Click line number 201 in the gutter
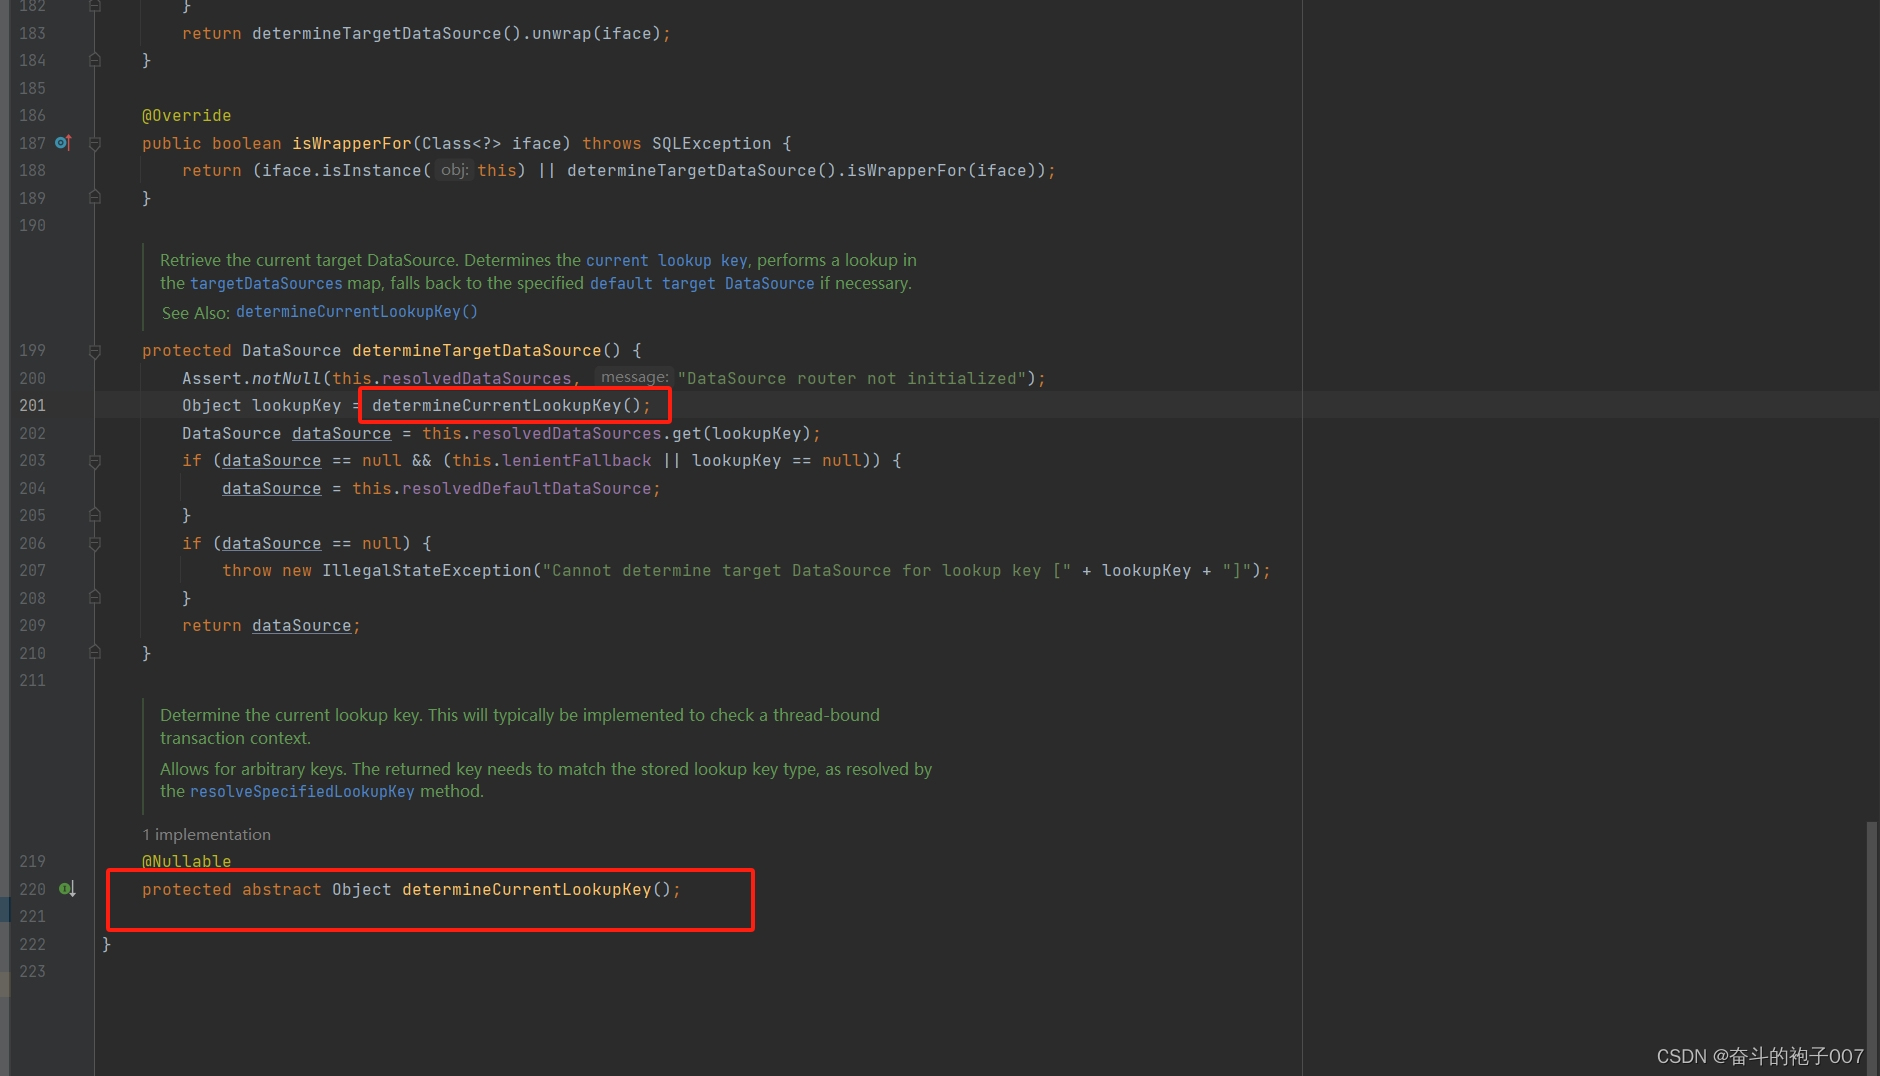1880x1076 pixels. pyautogui.click(x=32, y=405)
